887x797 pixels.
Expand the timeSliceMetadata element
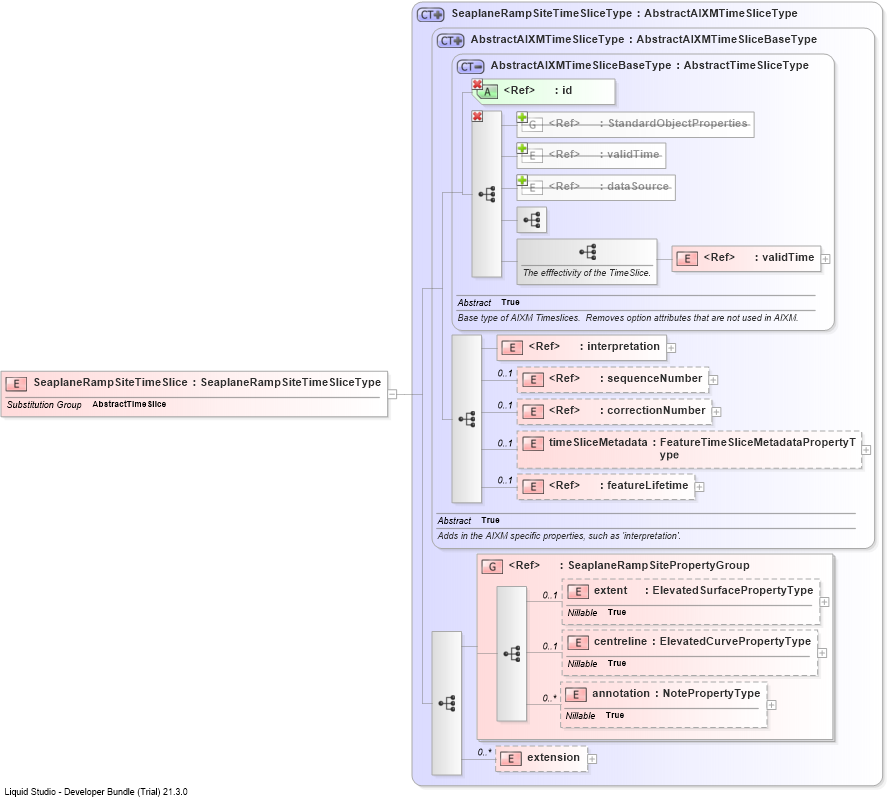[866, 450]
